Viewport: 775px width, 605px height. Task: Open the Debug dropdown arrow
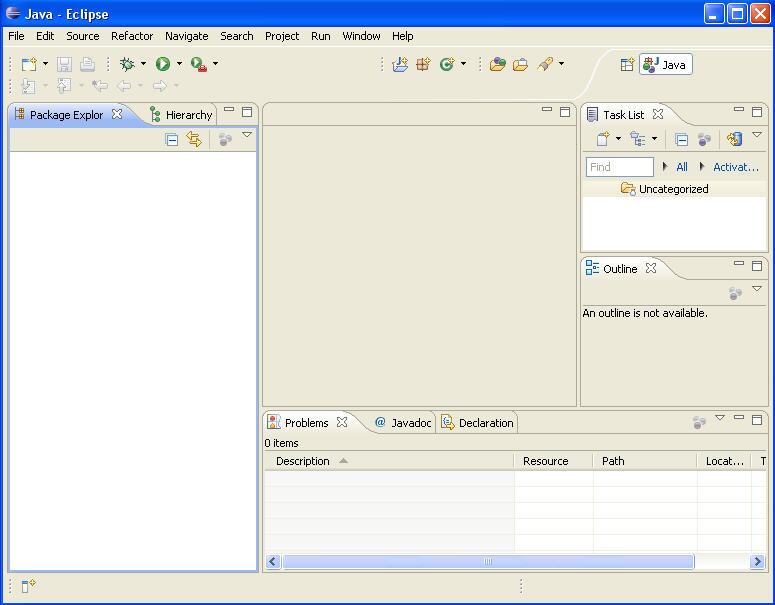[x=143, y=64]
